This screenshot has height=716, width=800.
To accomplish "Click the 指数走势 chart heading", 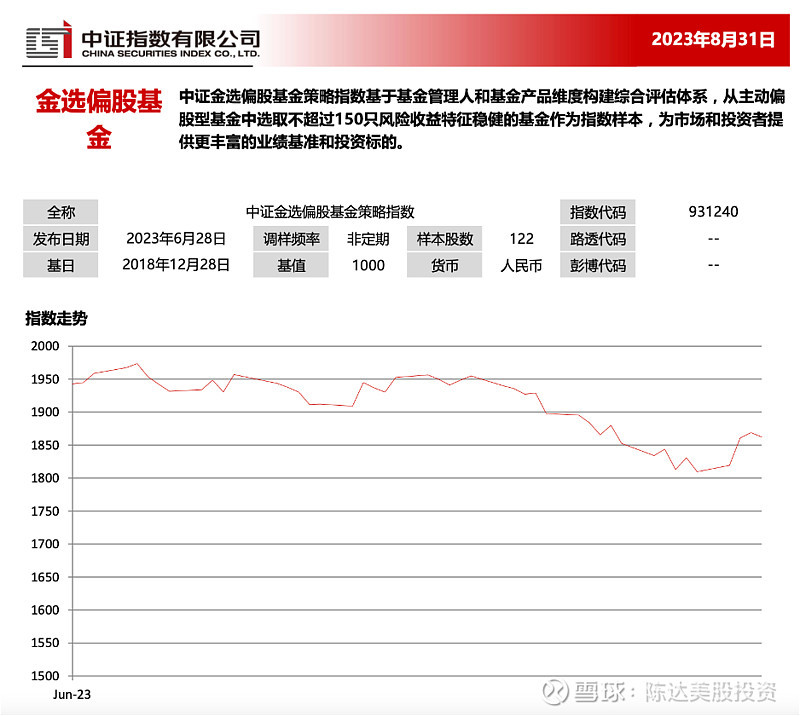I will point(56,319).
